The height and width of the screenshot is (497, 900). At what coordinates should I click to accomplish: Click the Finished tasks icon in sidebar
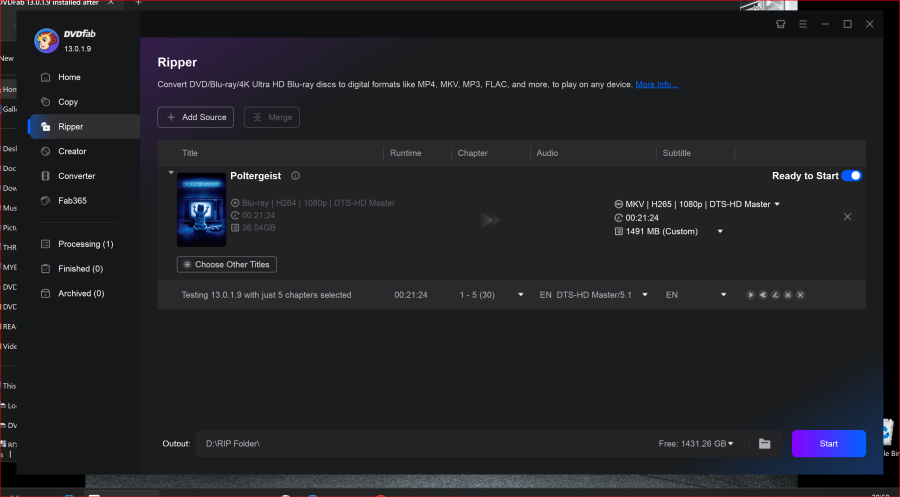pyautogui.click(x=45, y=269)
